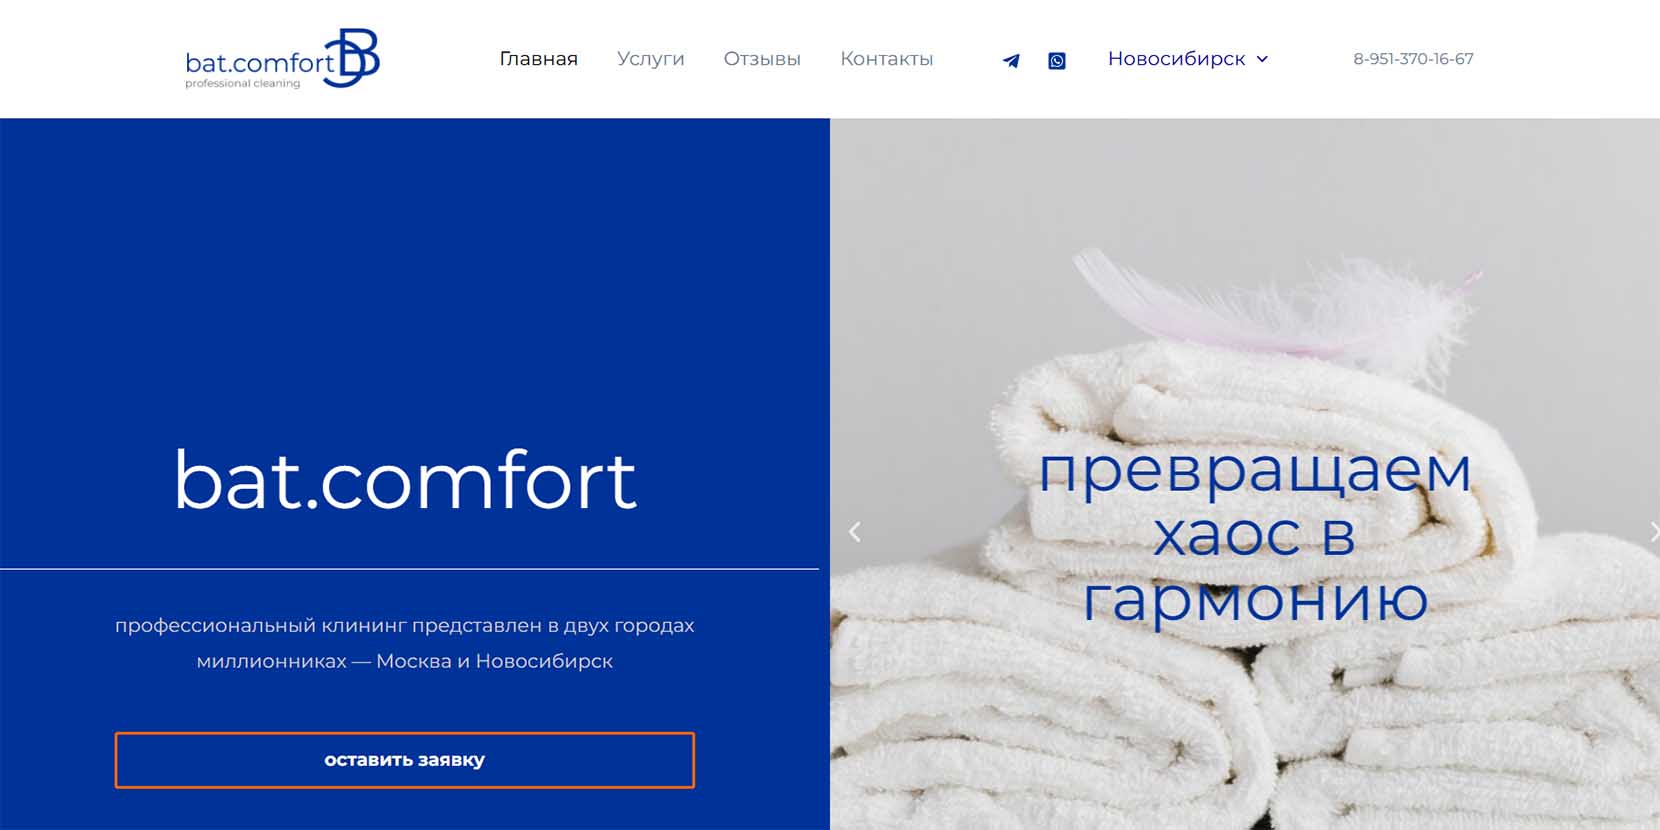Call the phone number 8-951-370-16-67
1660x830 pixels.
[1413, 59]
